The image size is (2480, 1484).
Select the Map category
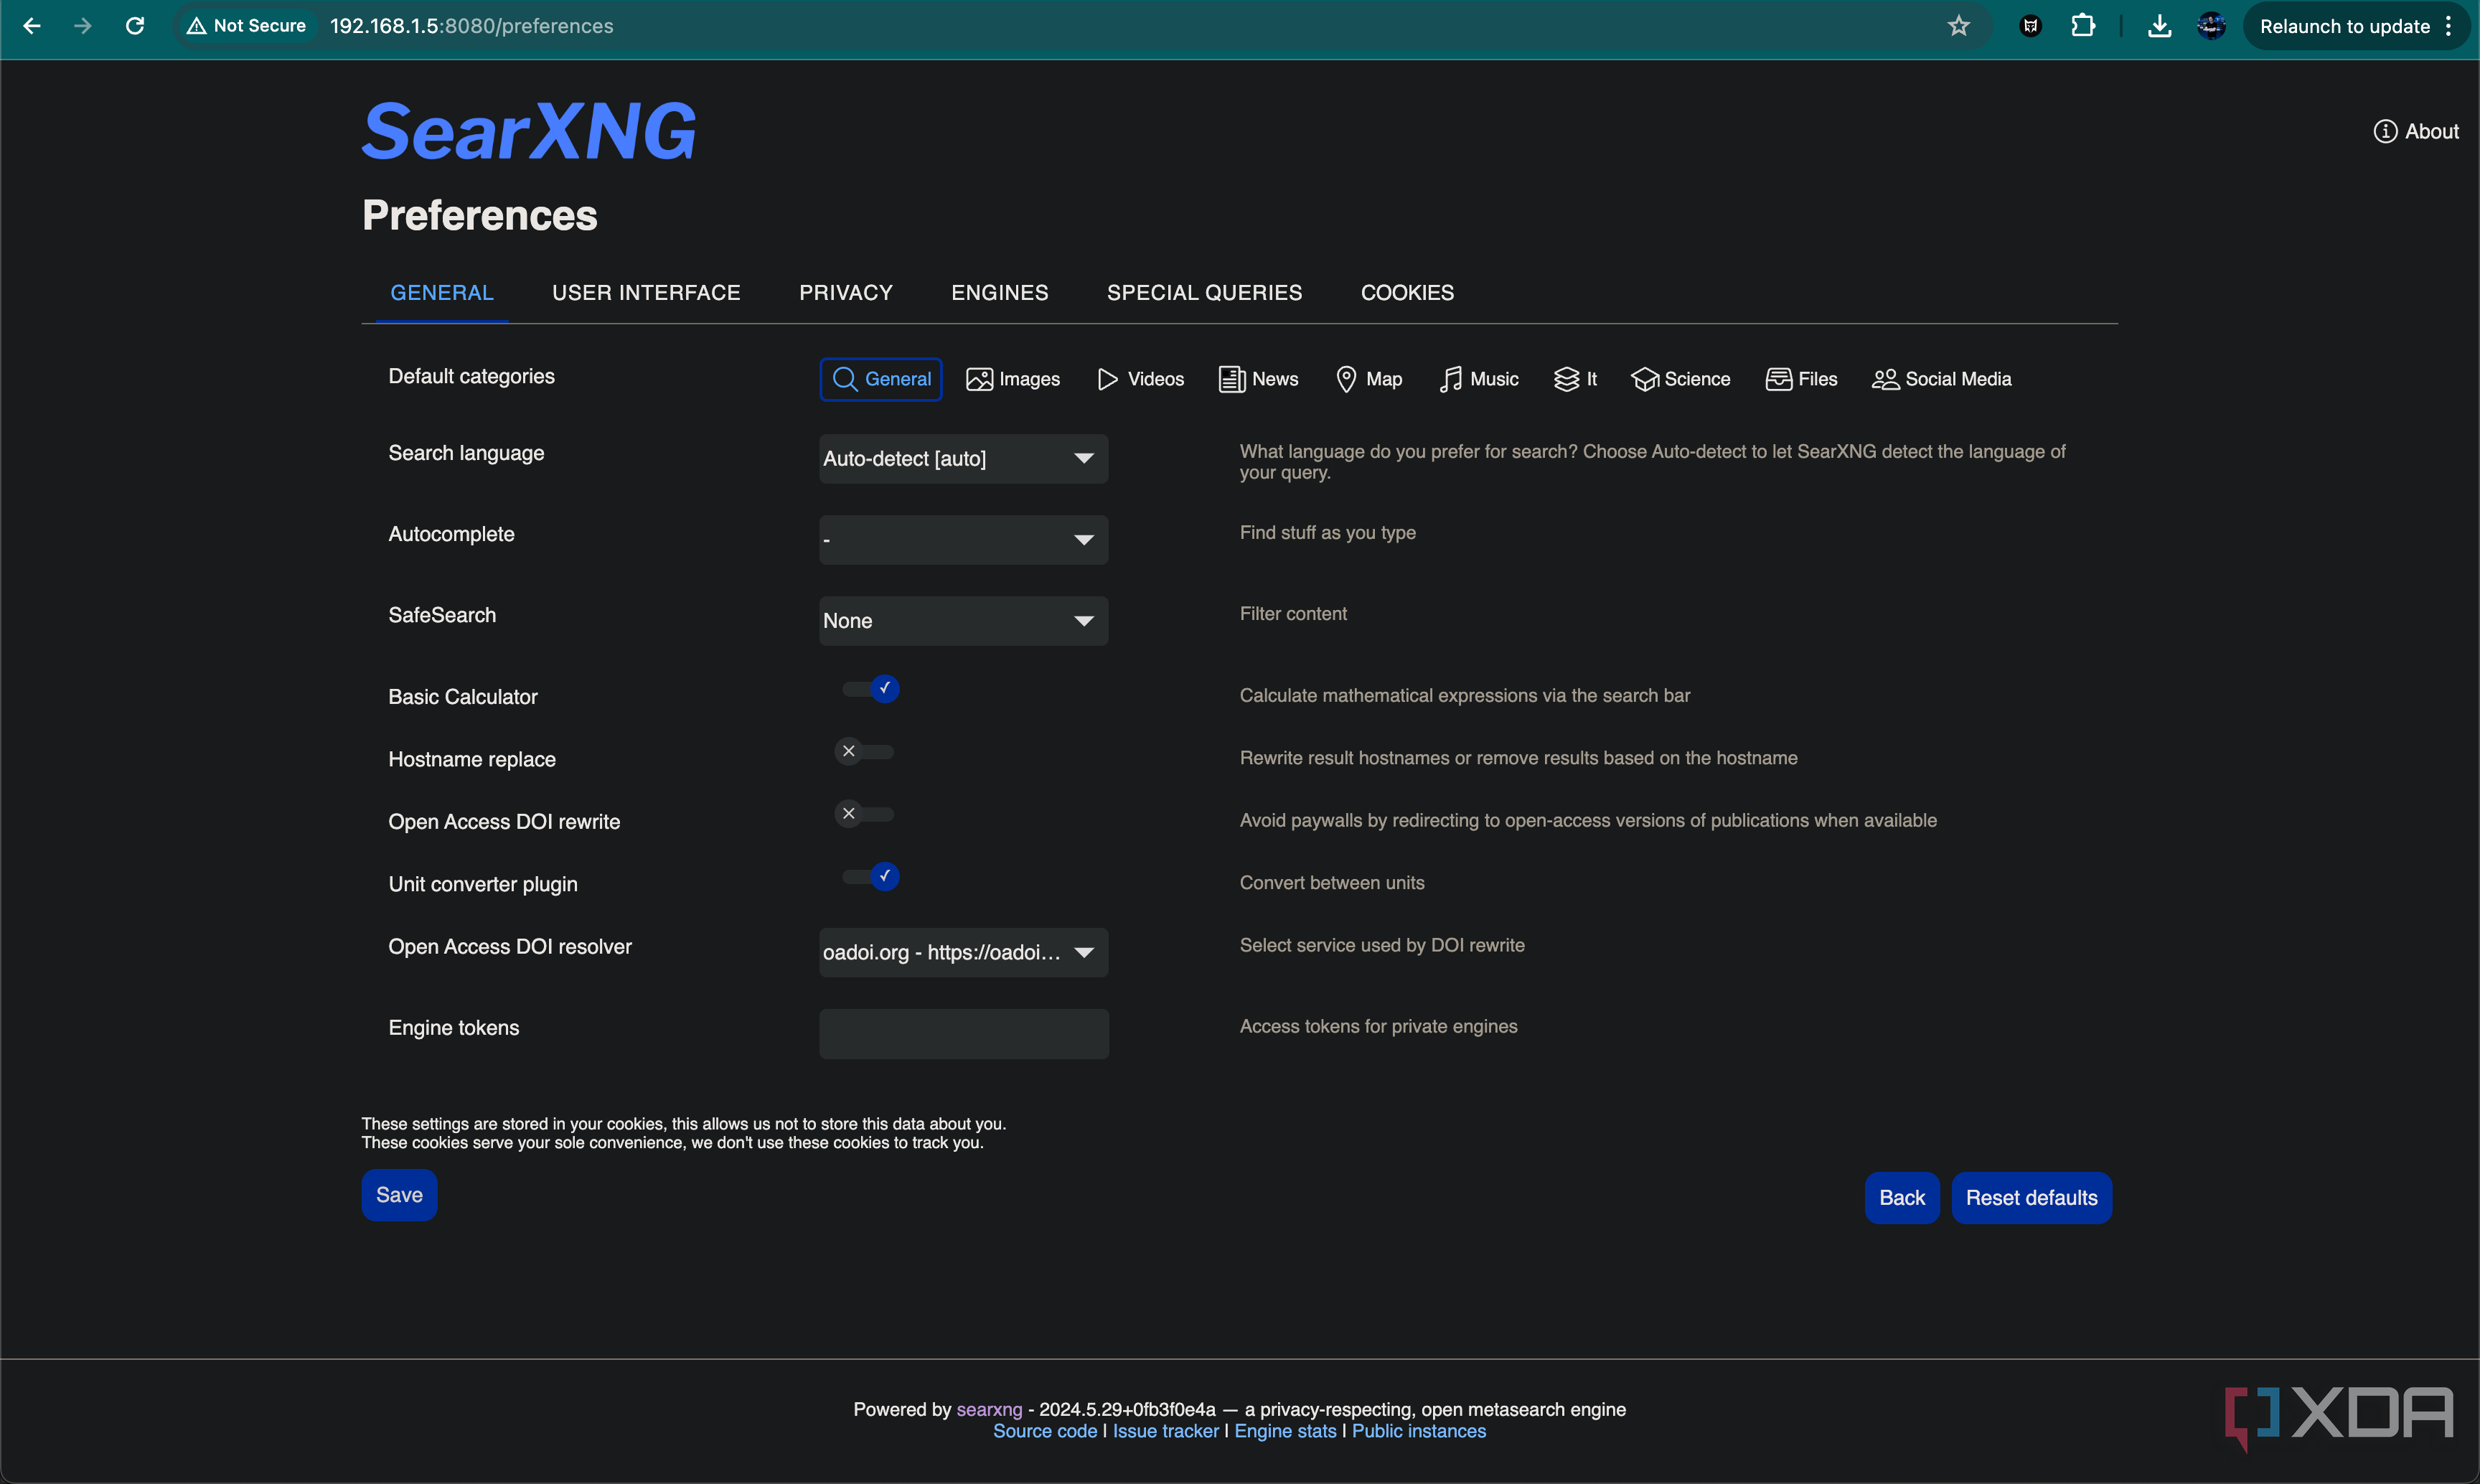[1369, 379]
